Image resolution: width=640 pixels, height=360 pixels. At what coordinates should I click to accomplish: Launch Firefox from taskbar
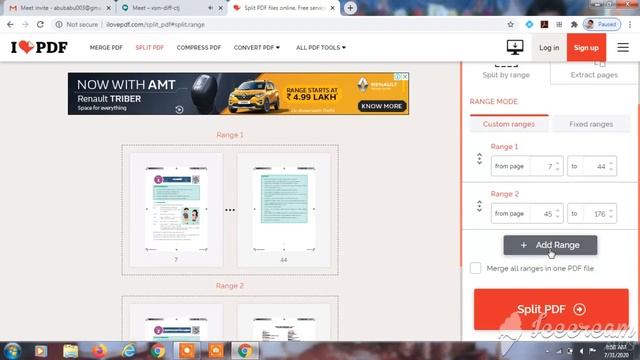pos(99,351)
